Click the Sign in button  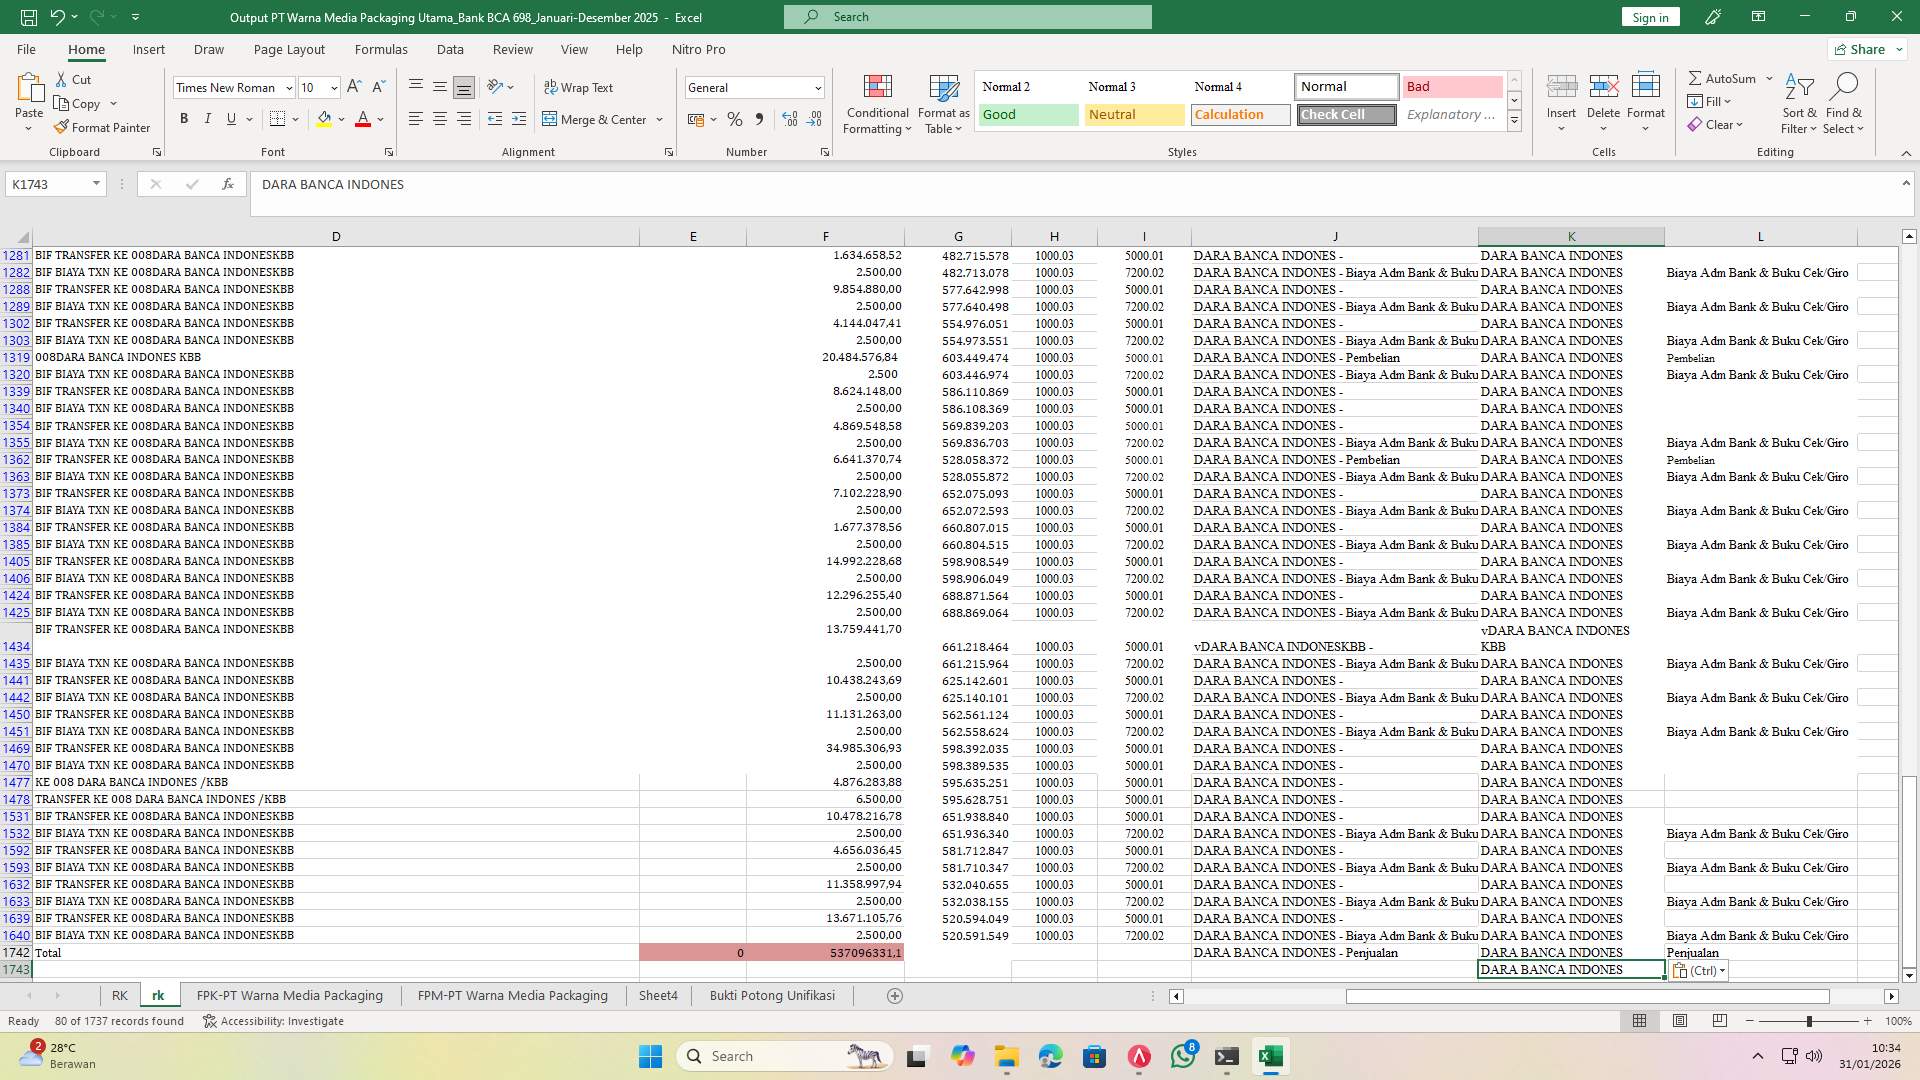click(1649, 16)
